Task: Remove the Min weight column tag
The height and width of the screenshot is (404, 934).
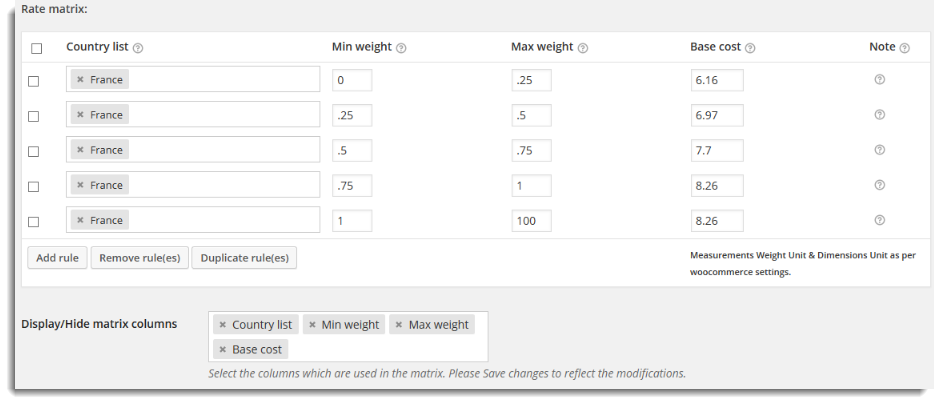Action: 312,325
